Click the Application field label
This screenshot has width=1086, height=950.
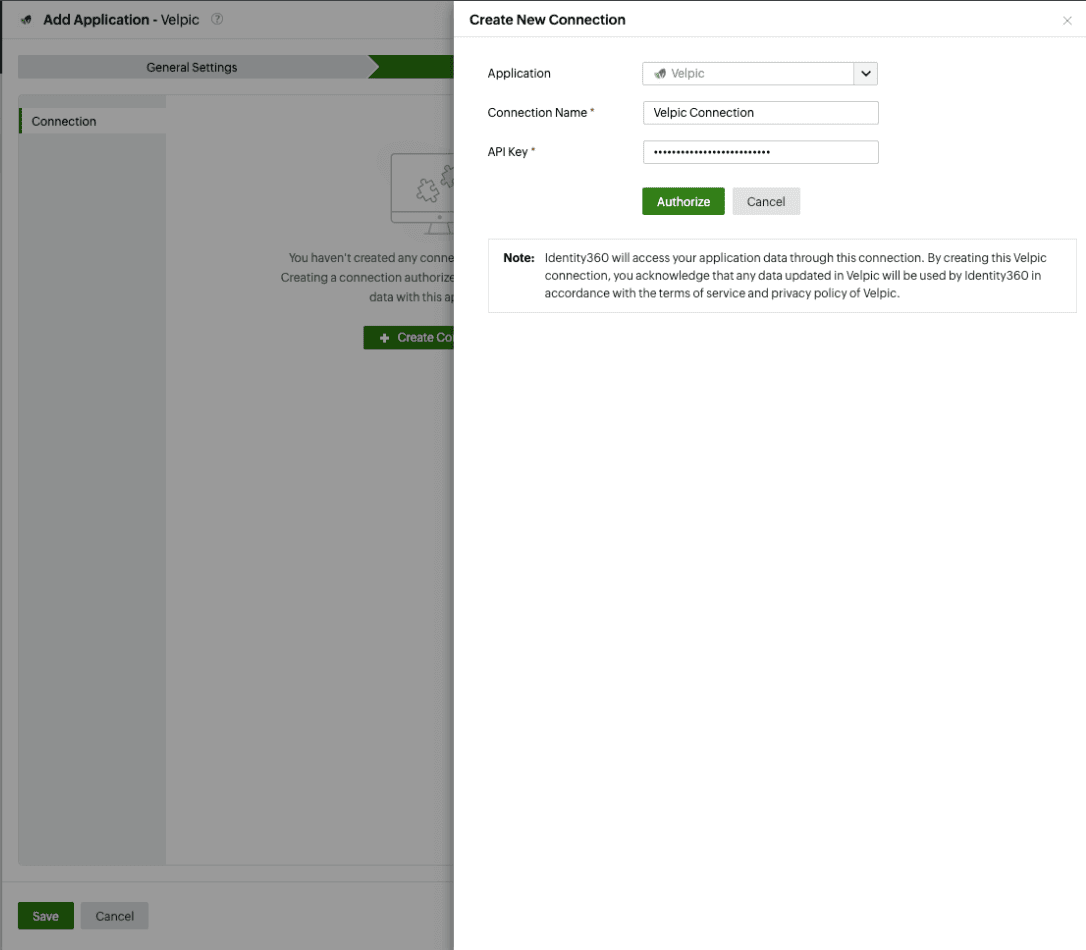(x=519, y=73)
